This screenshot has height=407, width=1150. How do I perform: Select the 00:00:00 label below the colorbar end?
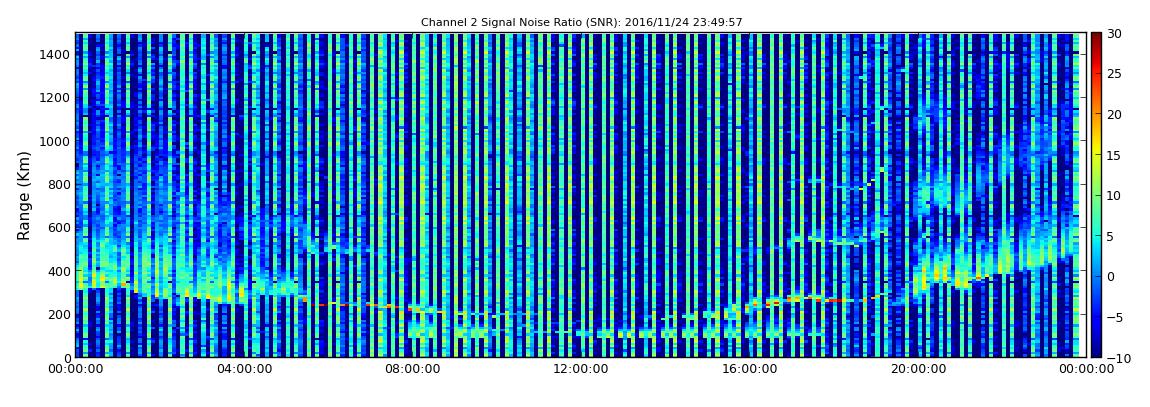(x=1086, y=369)
